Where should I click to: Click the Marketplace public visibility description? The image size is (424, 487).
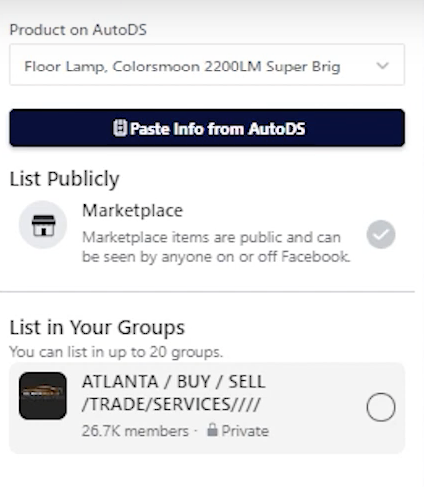(216, 247)
